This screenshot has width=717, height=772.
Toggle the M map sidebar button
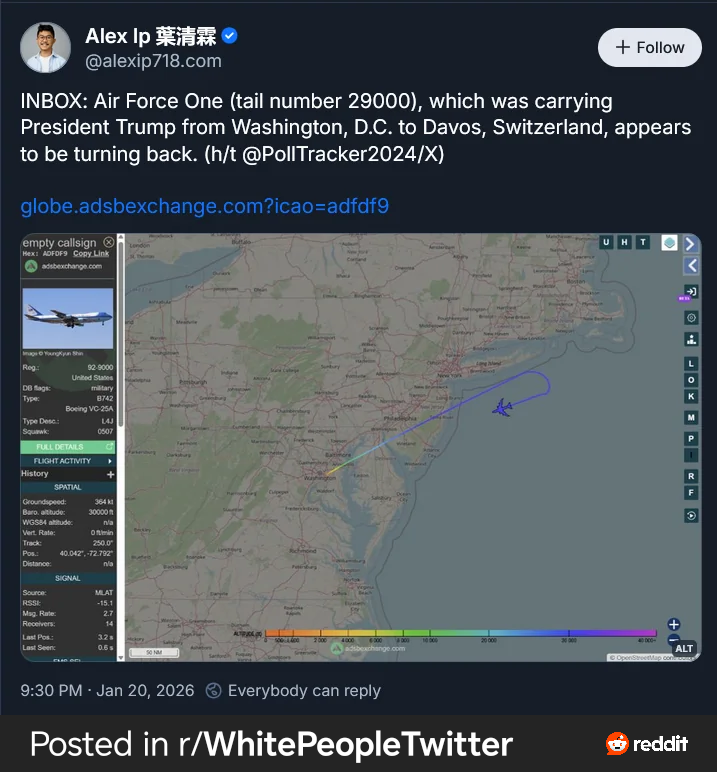[691, 417]
